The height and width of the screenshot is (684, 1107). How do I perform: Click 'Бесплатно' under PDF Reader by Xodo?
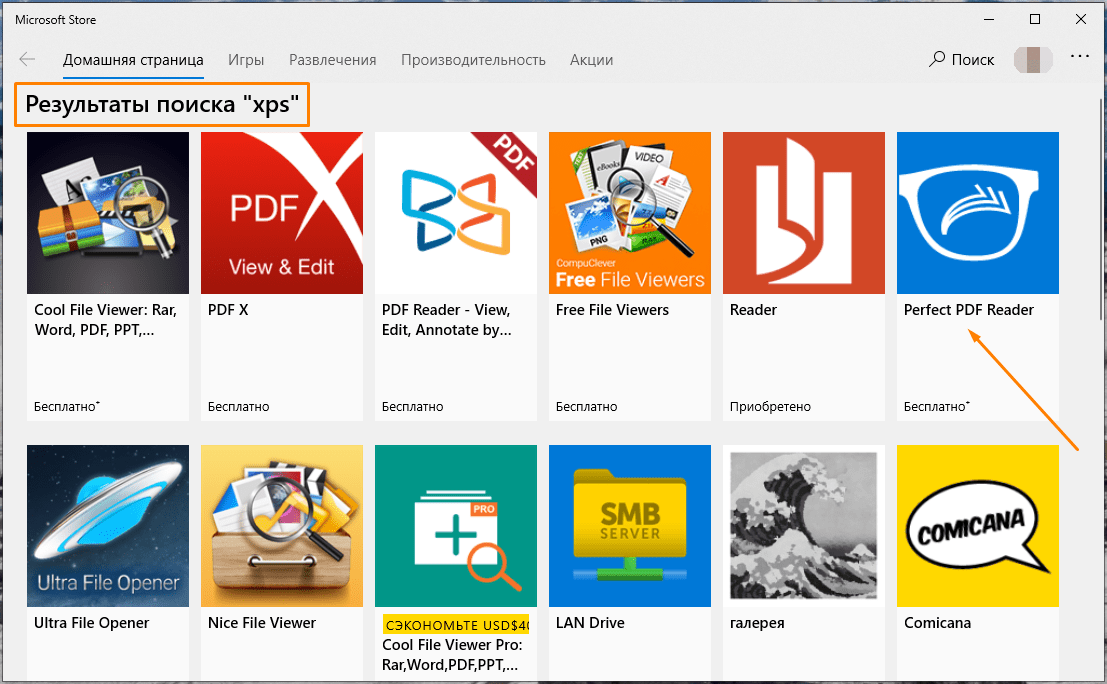(x=413, y=407)
